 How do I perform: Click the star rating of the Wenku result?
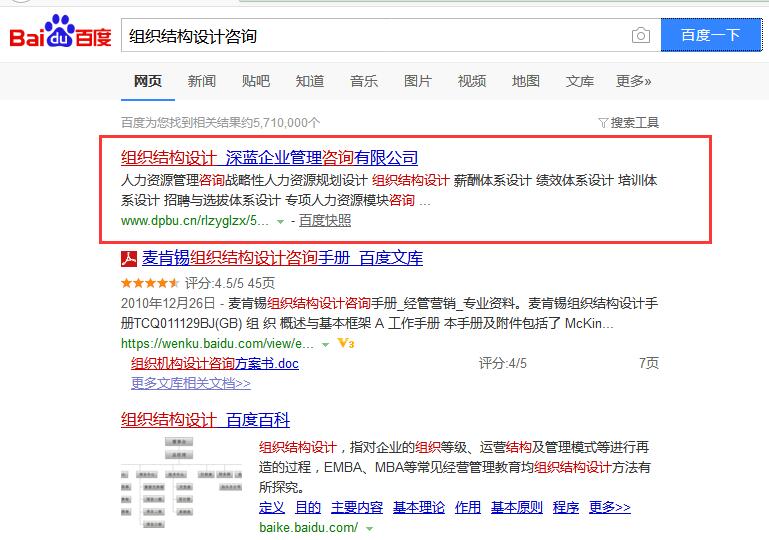point(150,283)
